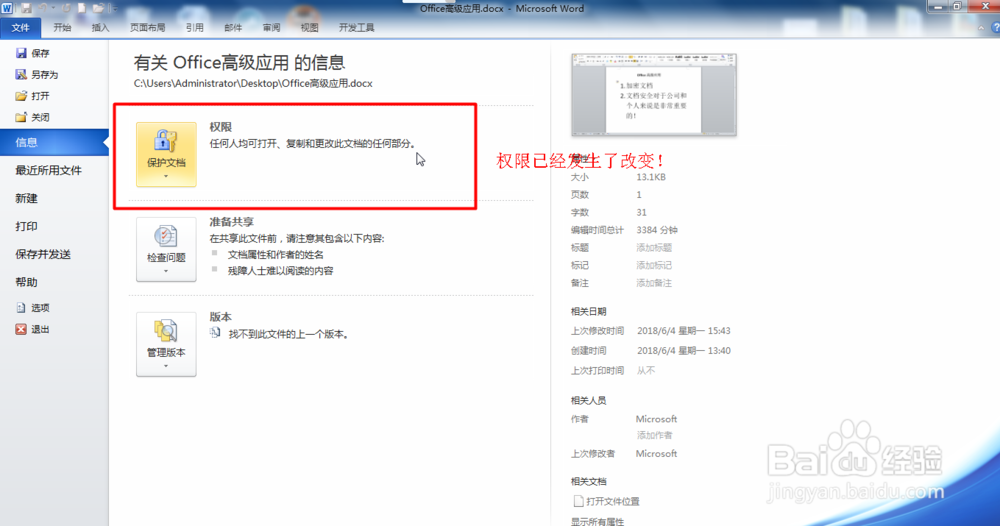Viewport: 1000px width, 526px height.
Task: Click the Save (保存) icon in sidebar
Action: [21, 54]
